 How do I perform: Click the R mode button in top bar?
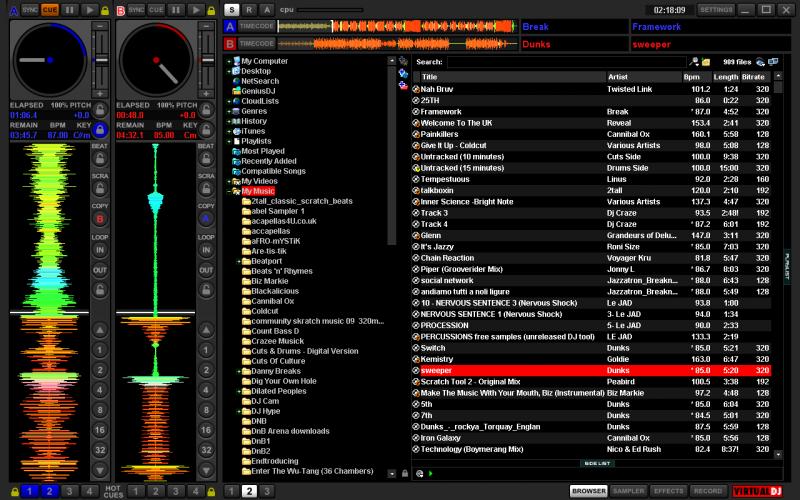click(x=249, y=10)
